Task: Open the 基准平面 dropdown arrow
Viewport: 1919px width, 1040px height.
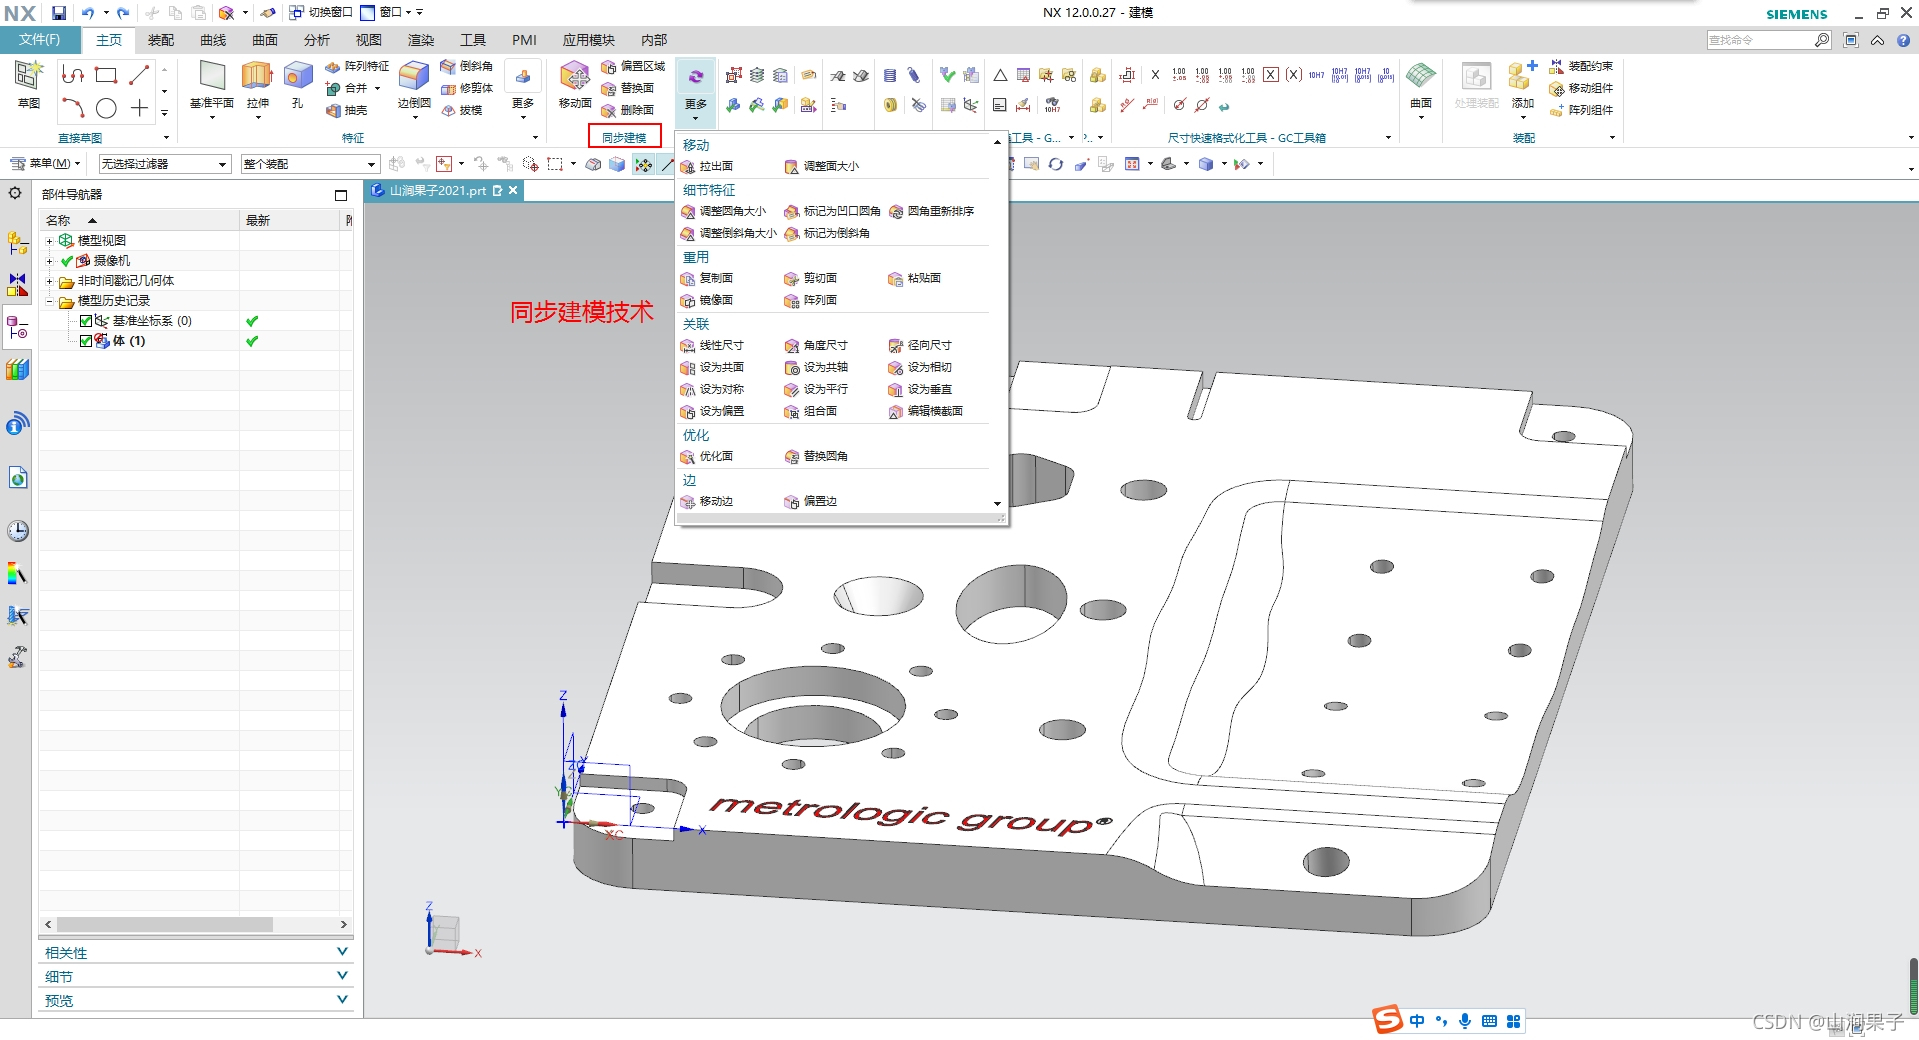Action: [x=212, y=118]
